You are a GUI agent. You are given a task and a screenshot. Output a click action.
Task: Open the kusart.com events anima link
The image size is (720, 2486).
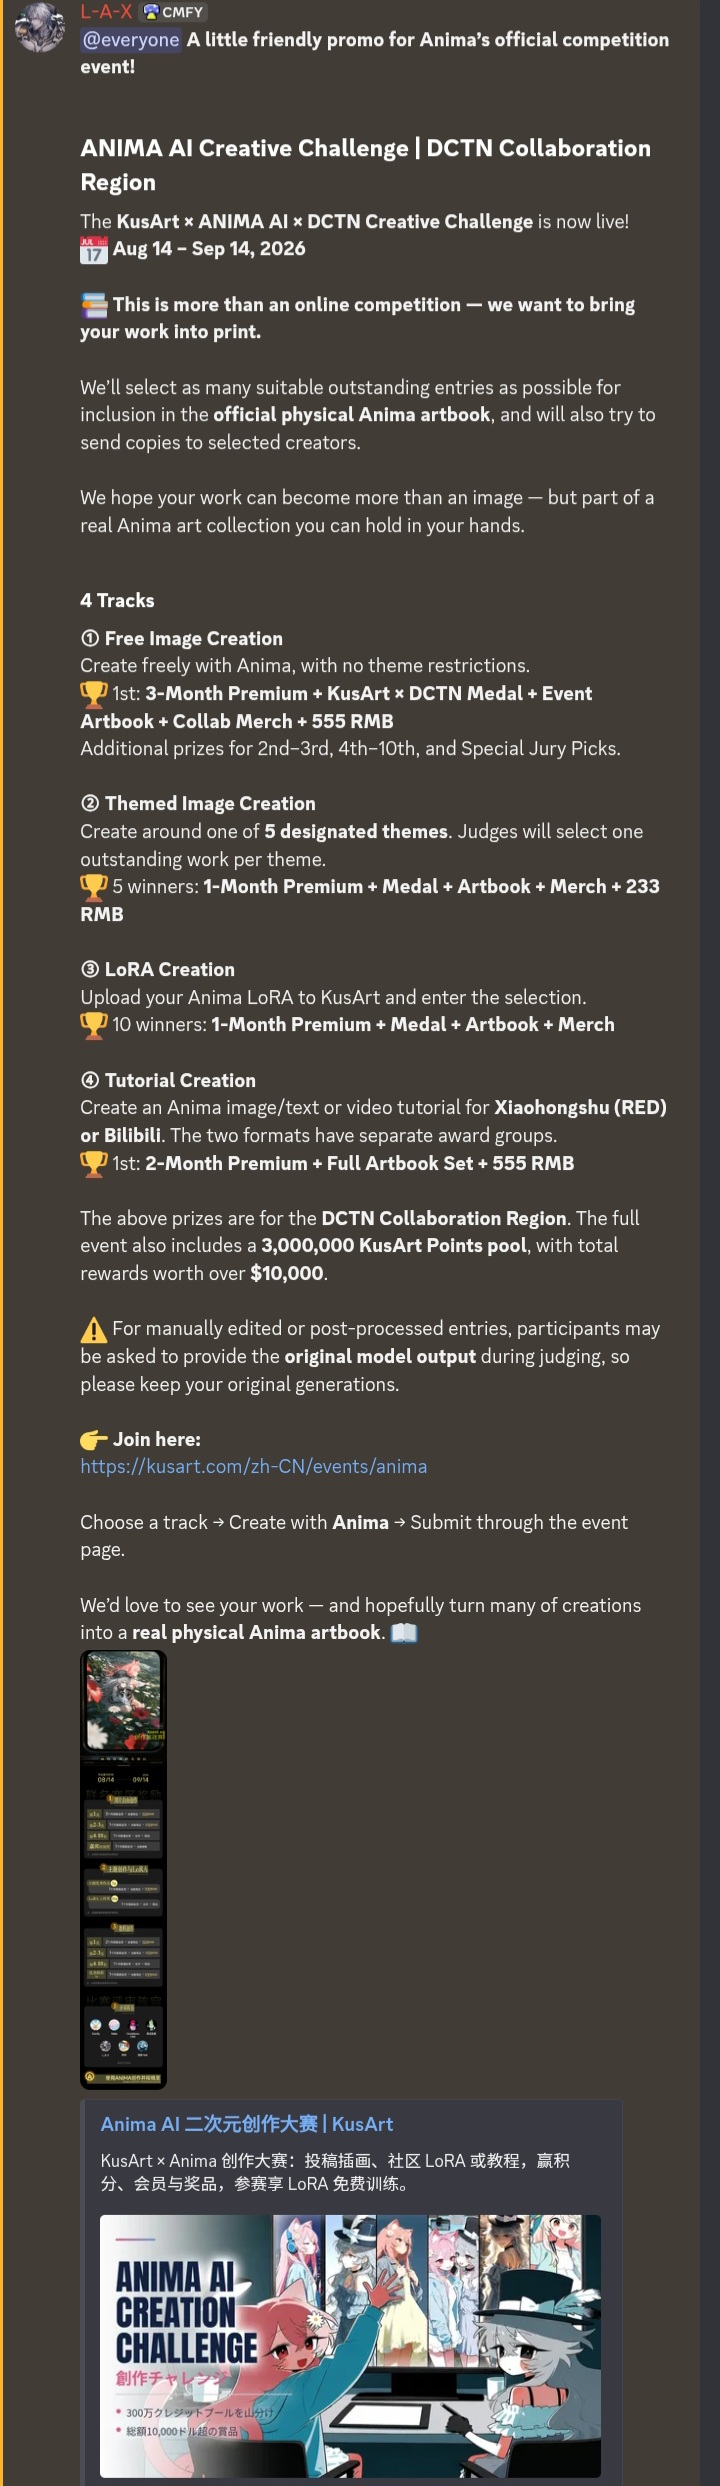[254, 1467]
